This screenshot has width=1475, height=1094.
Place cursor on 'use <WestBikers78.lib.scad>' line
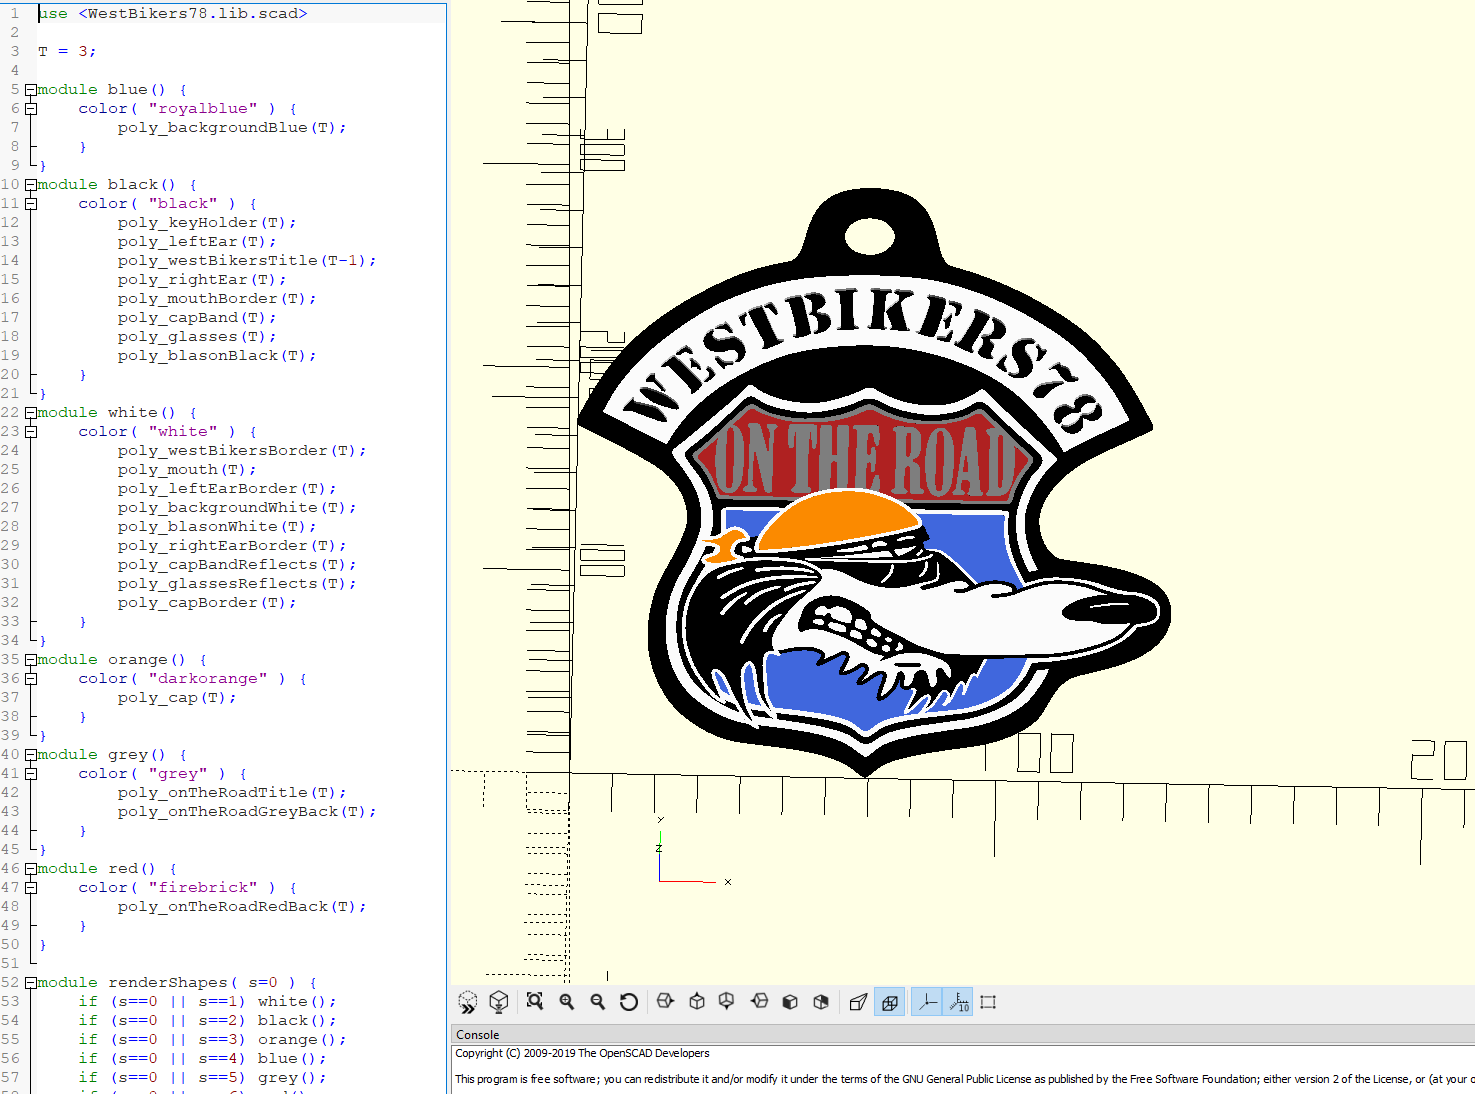coord(173,13)
